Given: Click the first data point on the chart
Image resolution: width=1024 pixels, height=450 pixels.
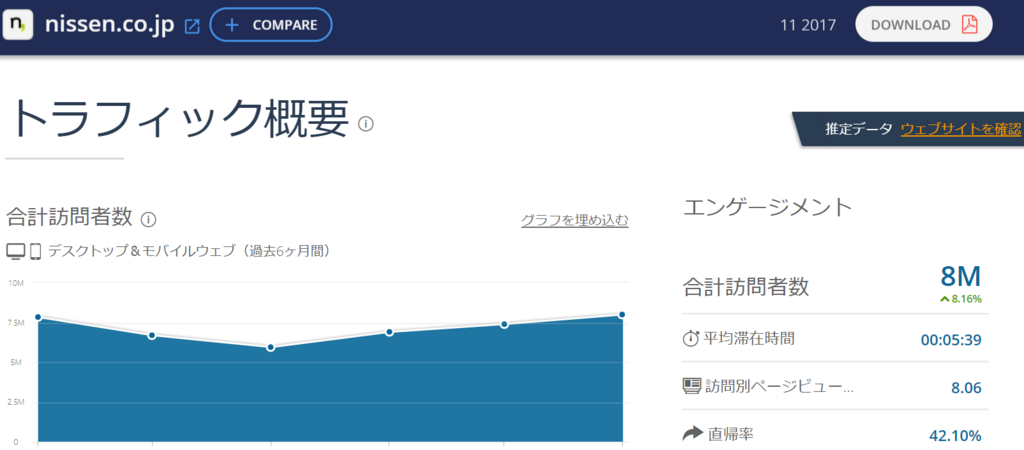Looking at the screenshot, I should point(39,317).
